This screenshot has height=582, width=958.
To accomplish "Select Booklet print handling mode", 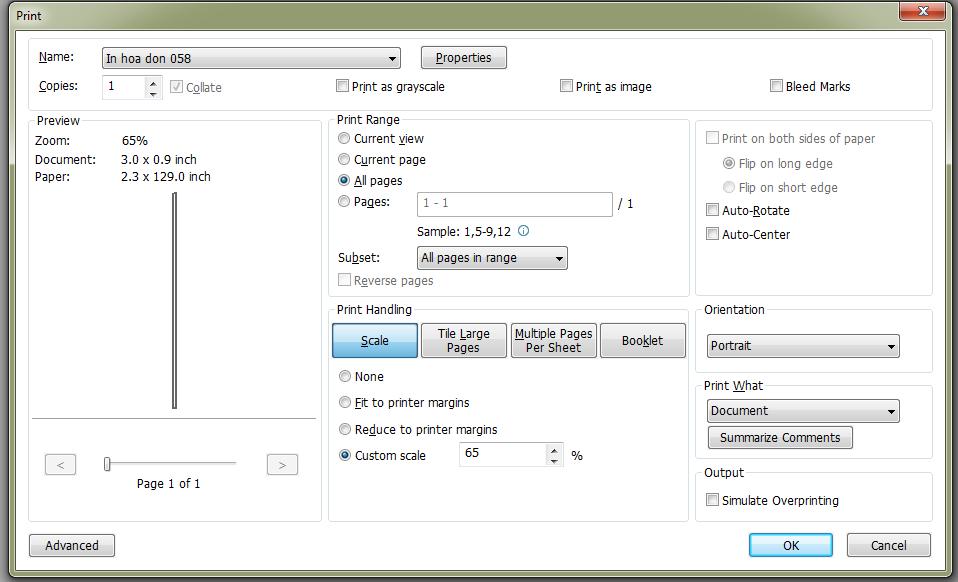I will 643,340.
